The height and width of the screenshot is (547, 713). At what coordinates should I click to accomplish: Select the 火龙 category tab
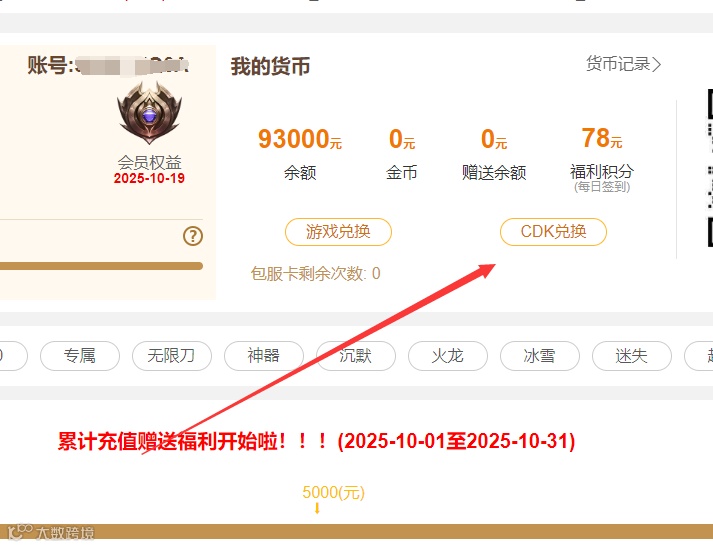click(x=447, y=356)
